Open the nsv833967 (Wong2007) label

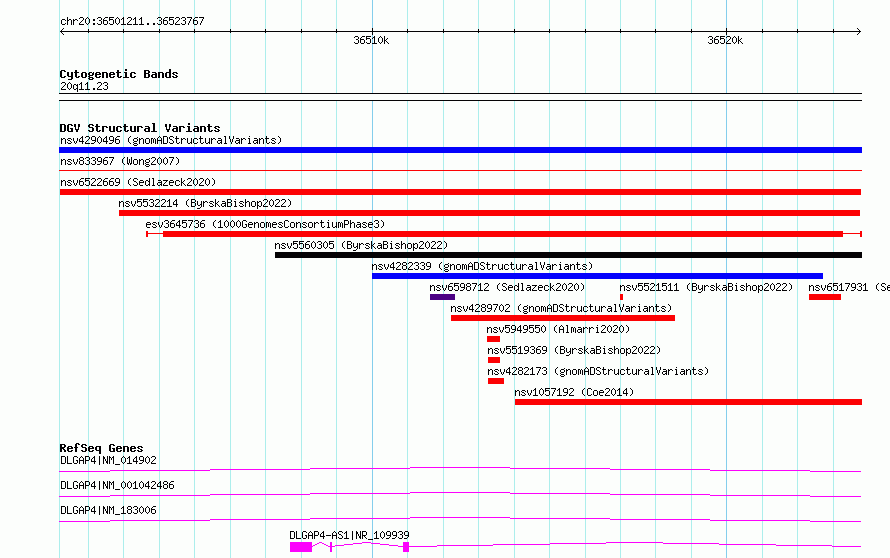click(120, 161)
